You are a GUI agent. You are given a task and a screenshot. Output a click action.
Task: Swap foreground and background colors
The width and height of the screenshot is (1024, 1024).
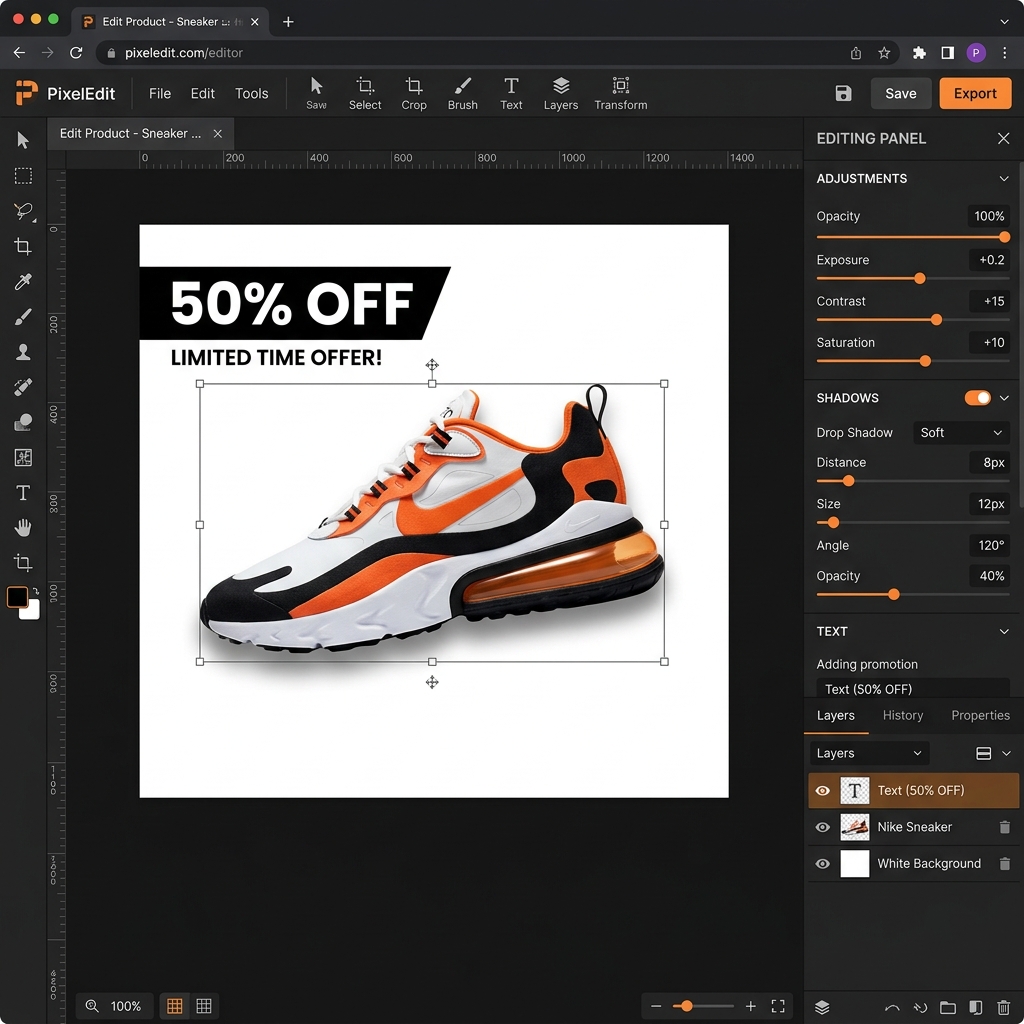(x=35, y=590)
